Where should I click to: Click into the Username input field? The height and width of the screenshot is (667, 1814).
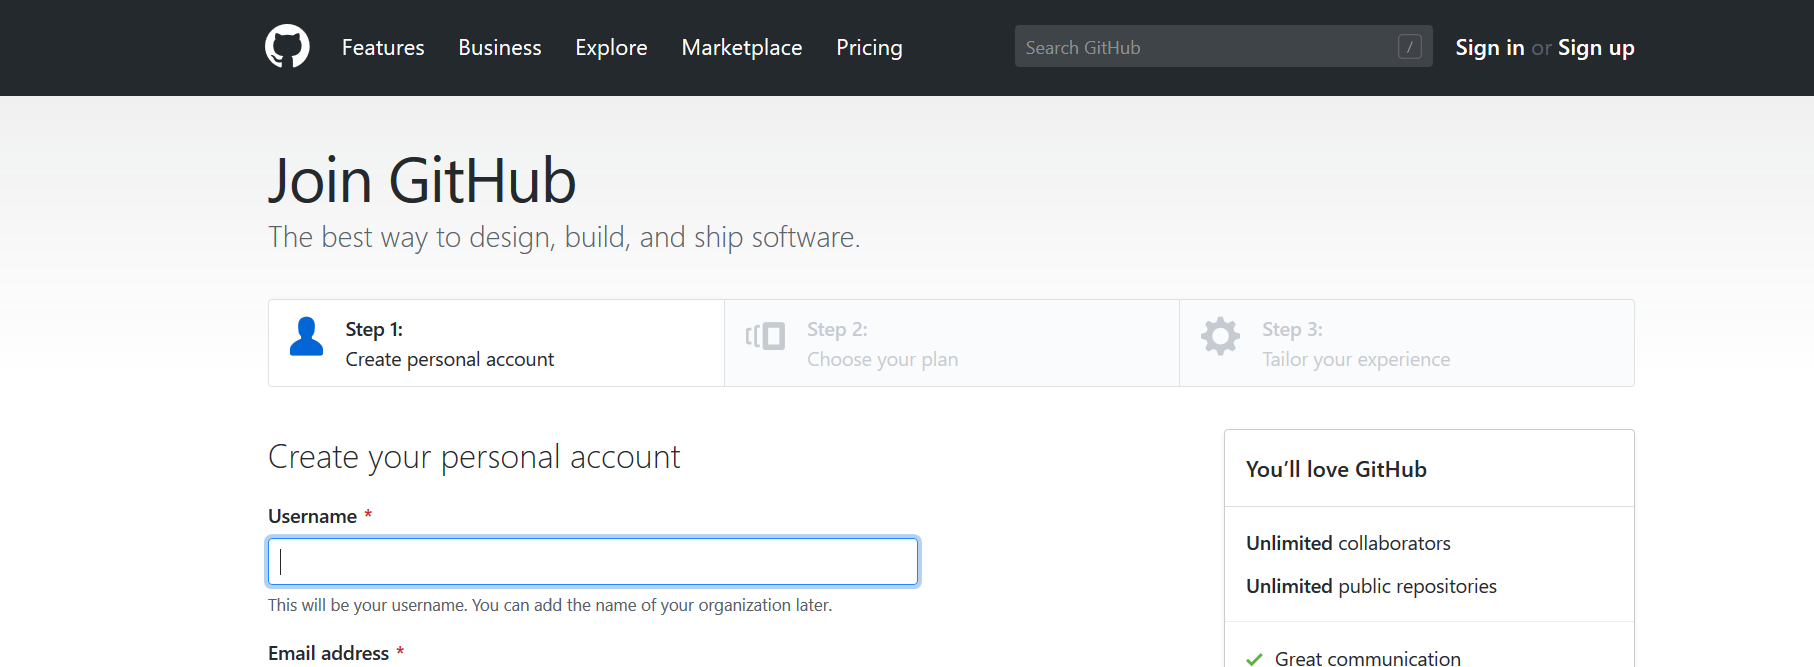pos(593,561)
